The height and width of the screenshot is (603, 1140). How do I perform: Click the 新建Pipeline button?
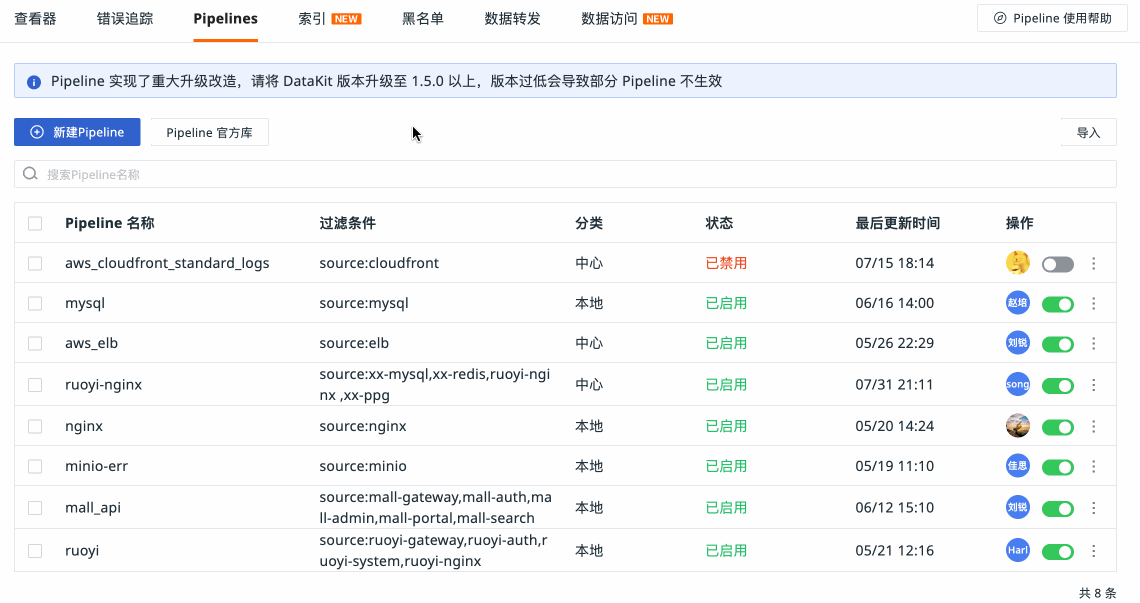(77, 132)
